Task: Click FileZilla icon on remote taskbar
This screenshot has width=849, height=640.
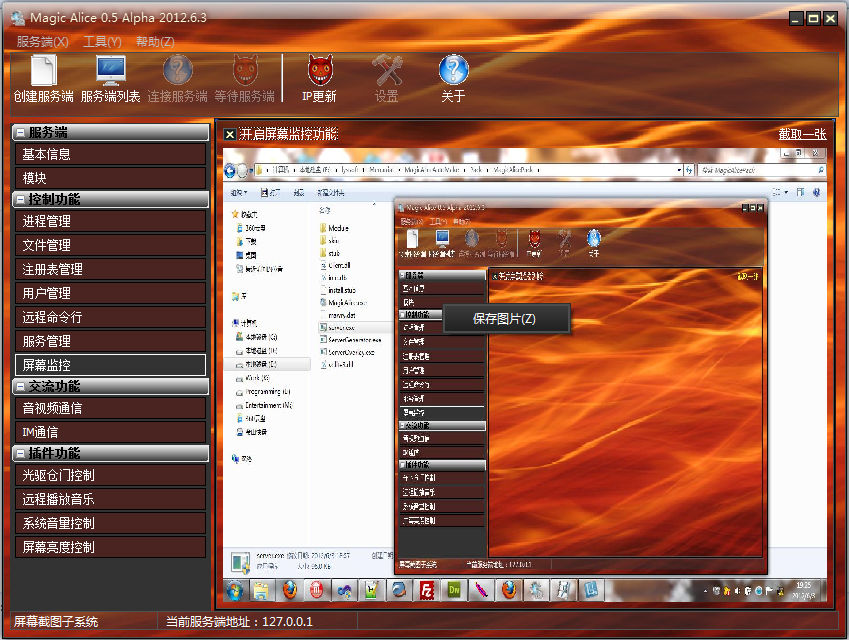Action: coord(427,590)
